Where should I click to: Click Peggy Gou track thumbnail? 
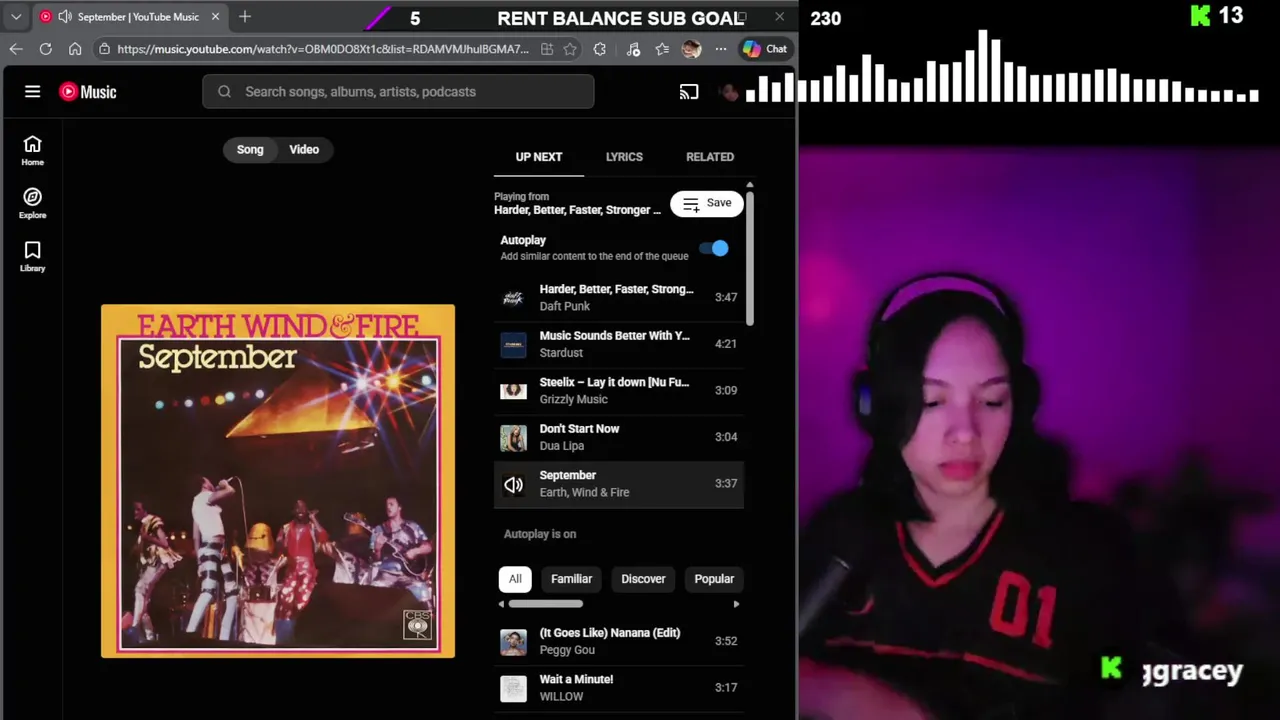tap(513, 641)
